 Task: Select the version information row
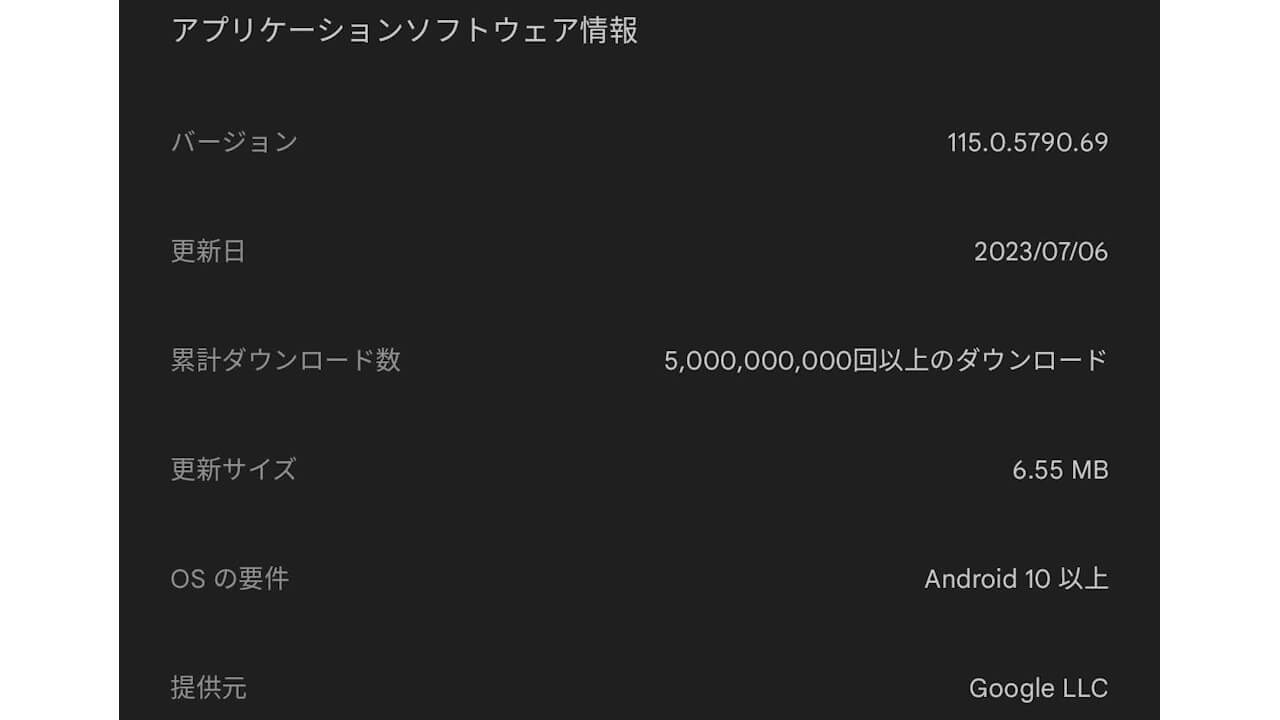pyautogui.click(x=640, y=142)
